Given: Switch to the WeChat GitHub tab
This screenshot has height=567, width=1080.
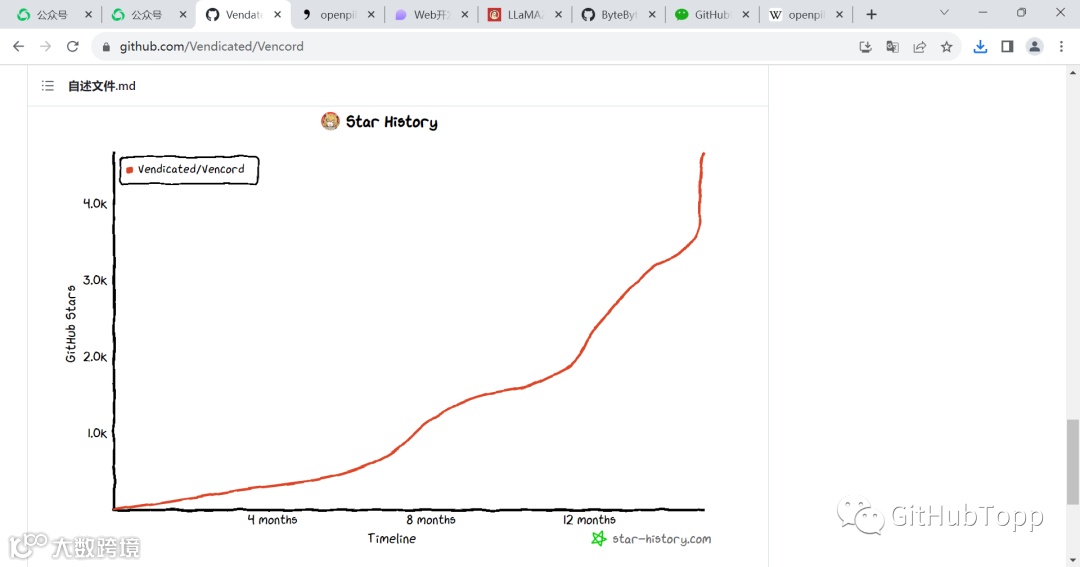Looking at the screenshot, I should [x=712, y=14].
